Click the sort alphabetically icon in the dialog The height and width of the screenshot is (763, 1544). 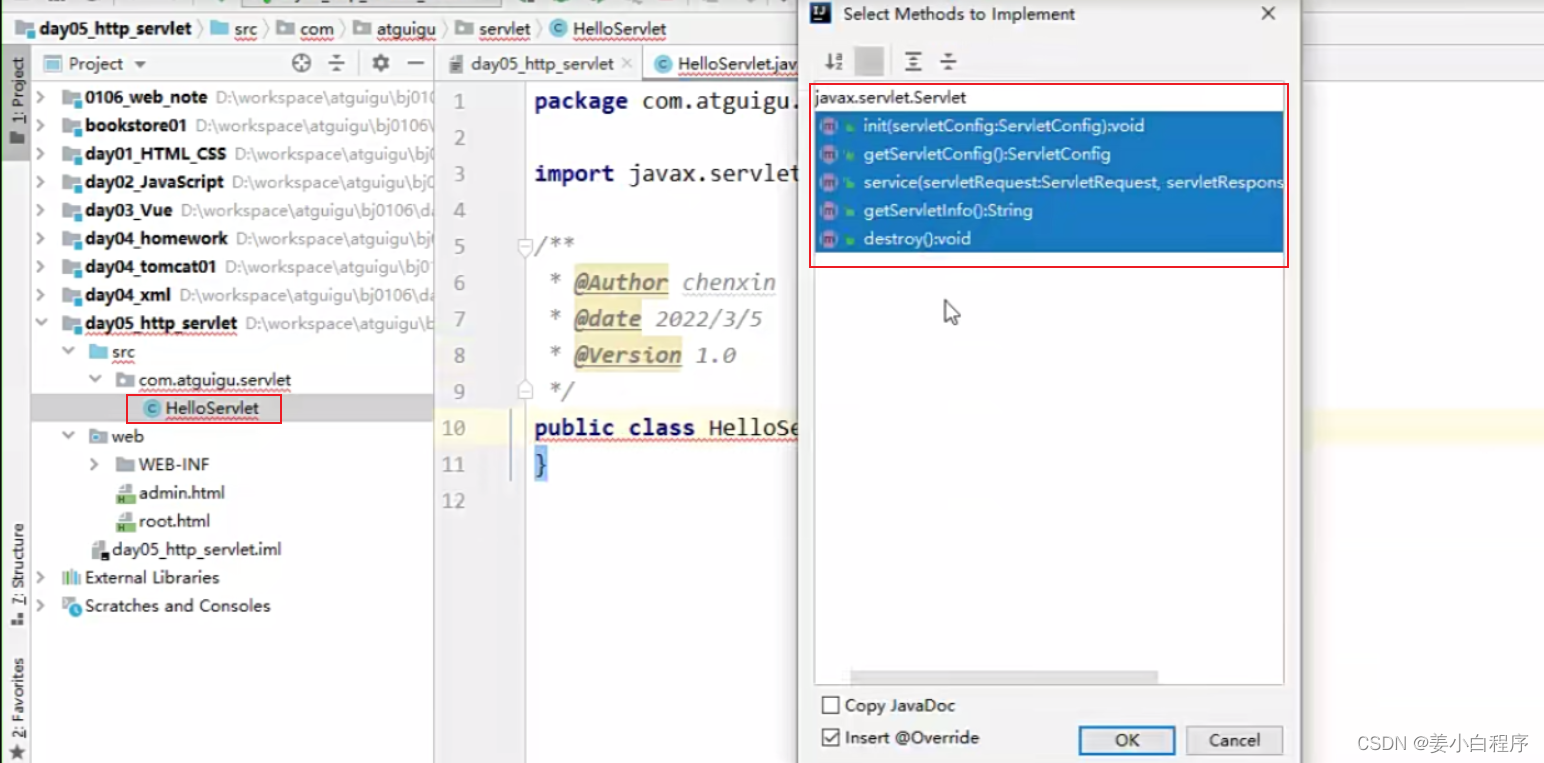click(x=833, y=61)
